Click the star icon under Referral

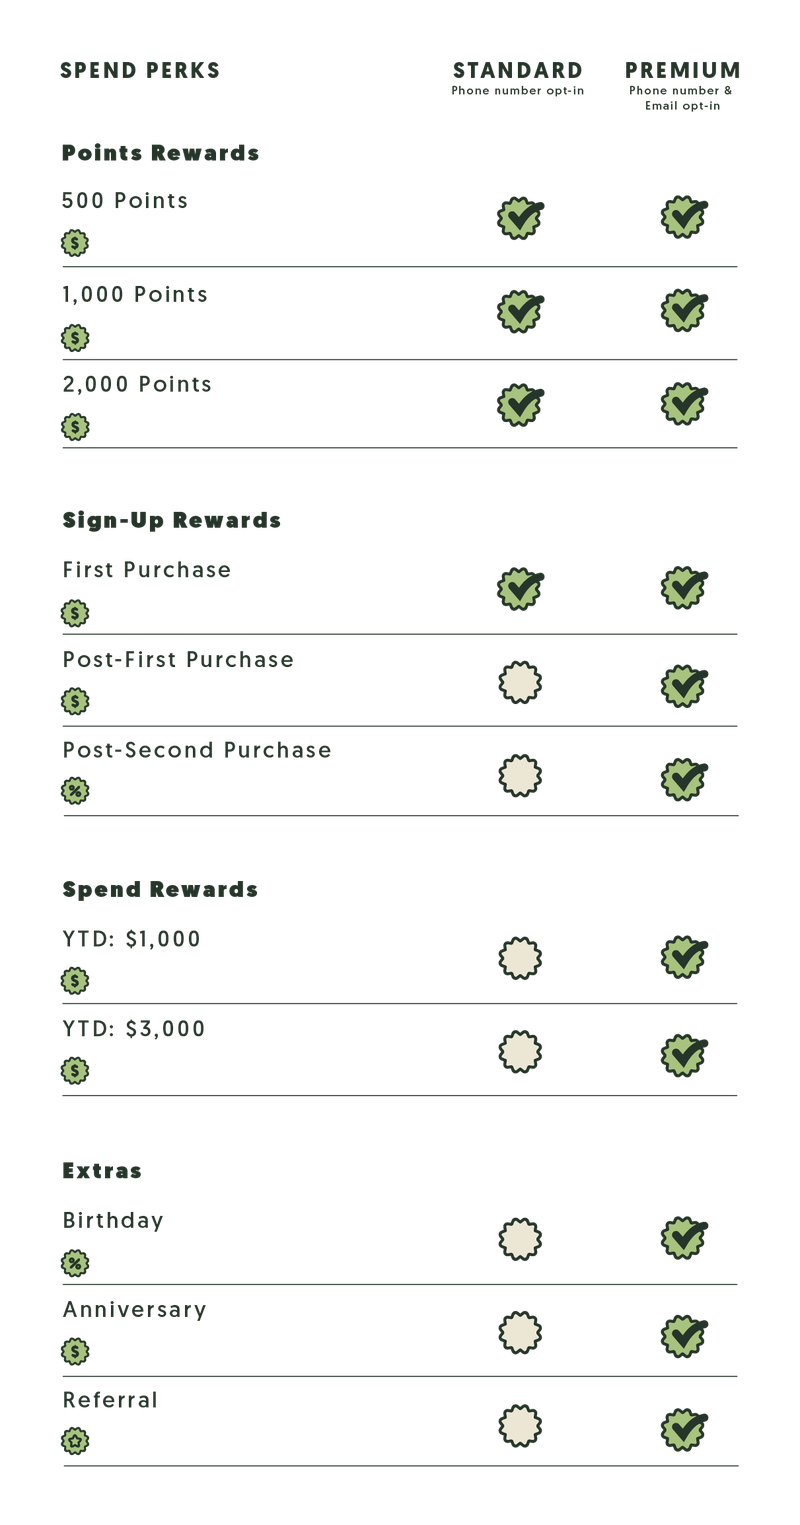75,1441
